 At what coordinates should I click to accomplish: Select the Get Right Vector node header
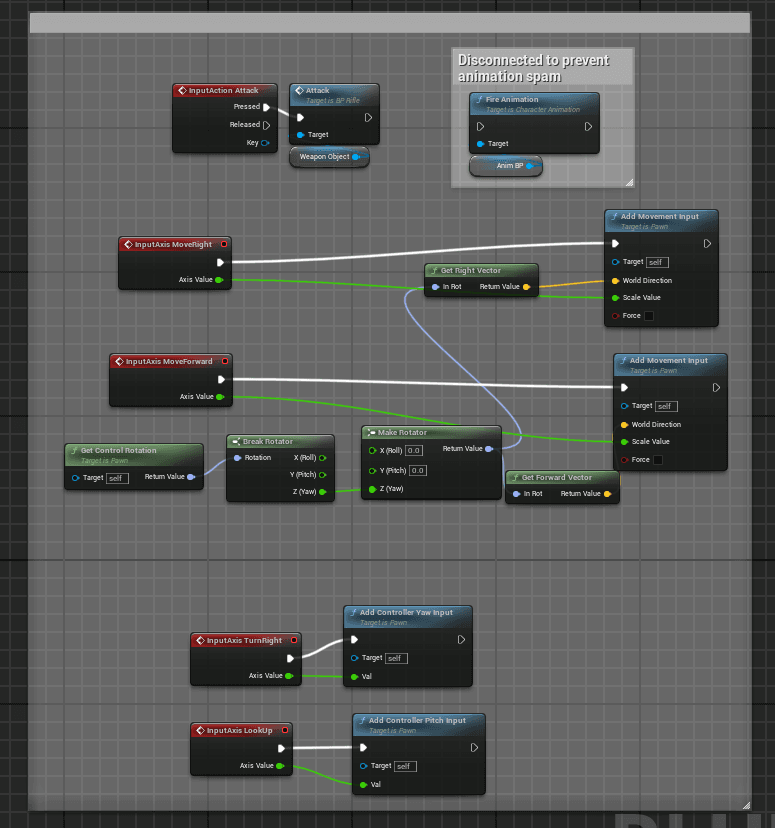481,270
